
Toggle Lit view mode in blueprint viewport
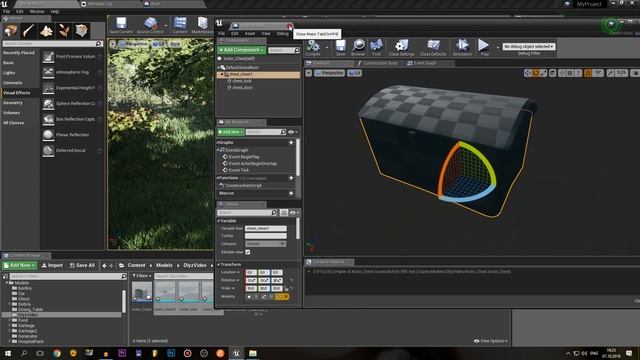click(354, 73)
